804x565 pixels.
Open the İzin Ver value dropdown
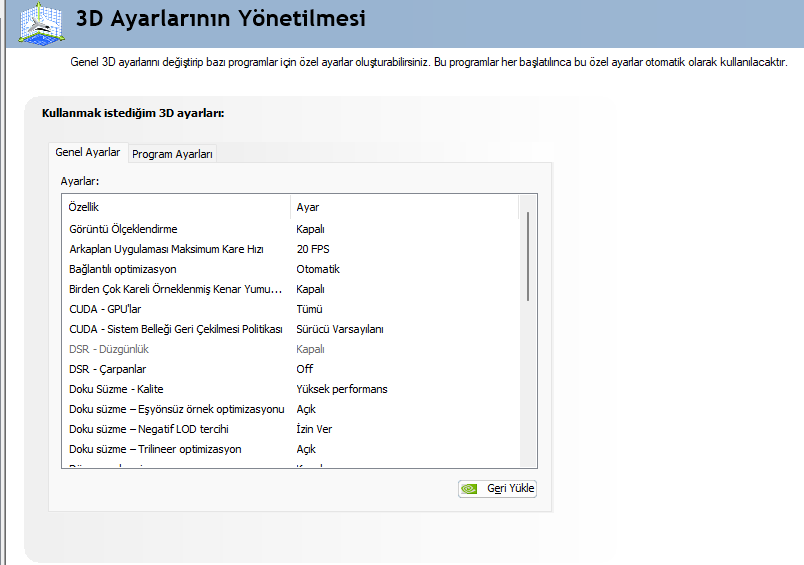click(314, 429)
